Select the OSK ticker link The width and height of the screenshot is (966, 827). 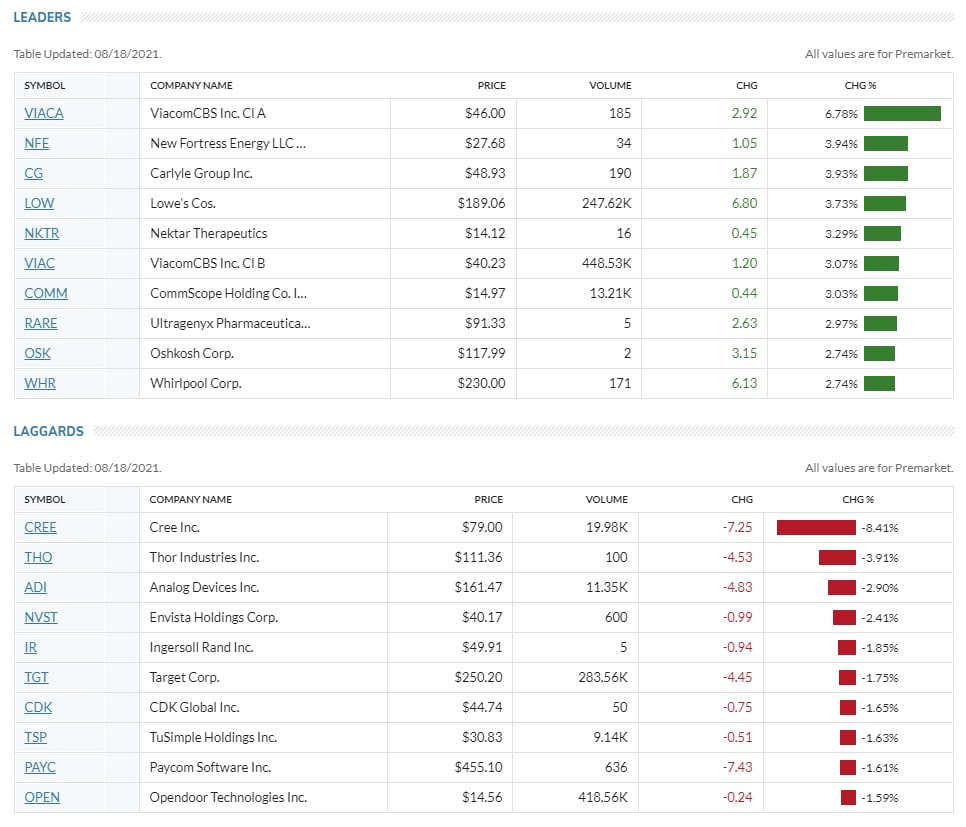coord(37,354)
